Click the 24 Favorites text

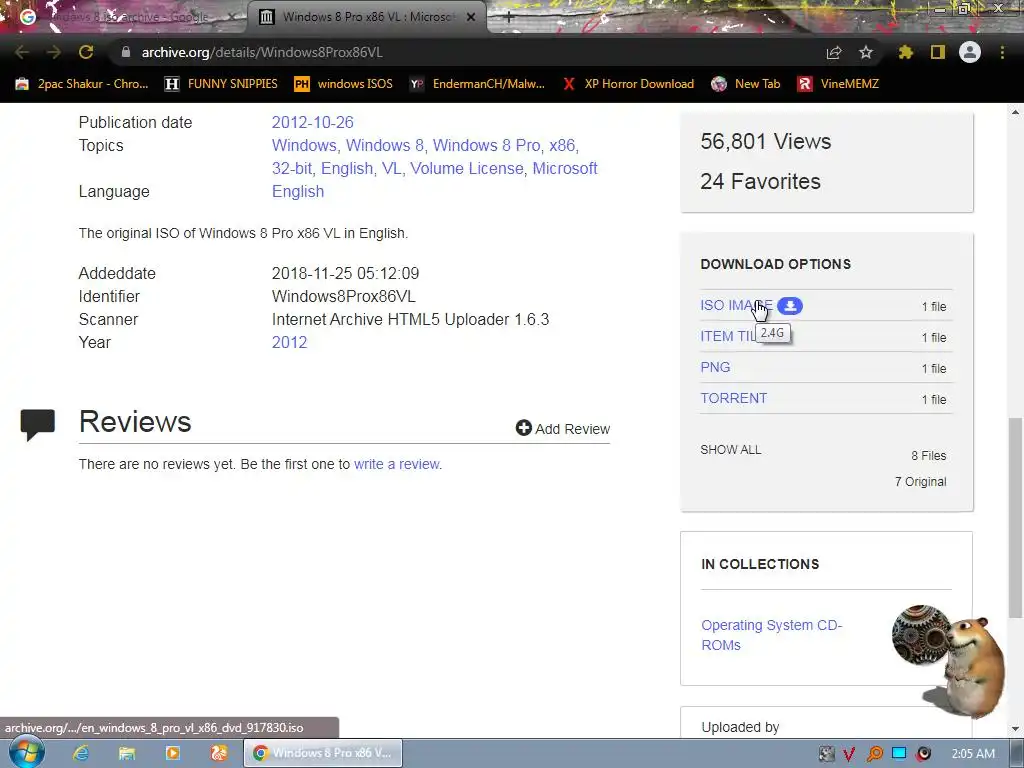coord(760,181)
